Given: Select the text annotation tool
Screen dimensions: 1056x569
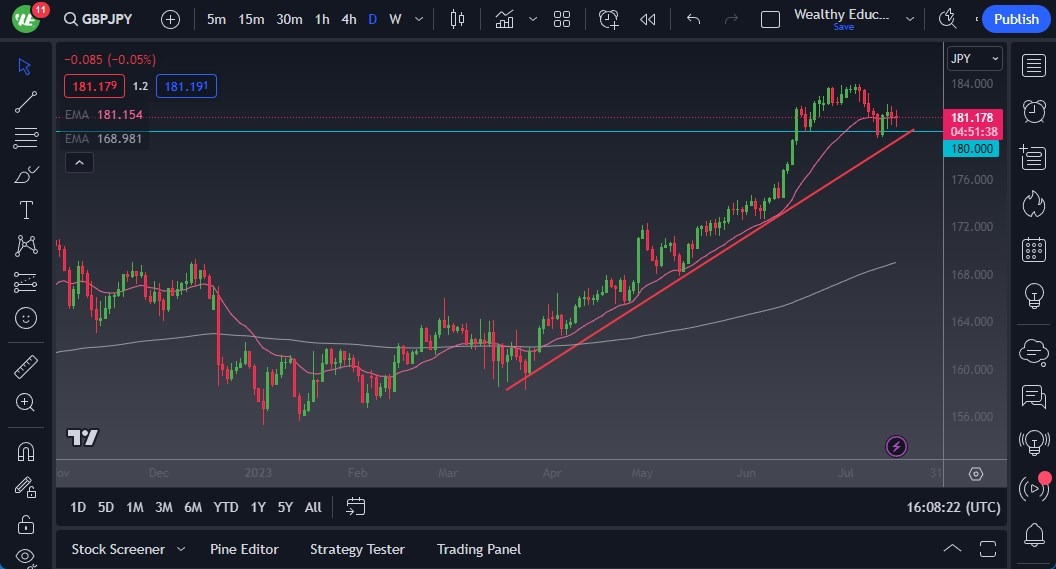Looking at the screenshot, I should pyautogui.click(x=26, y=210).
